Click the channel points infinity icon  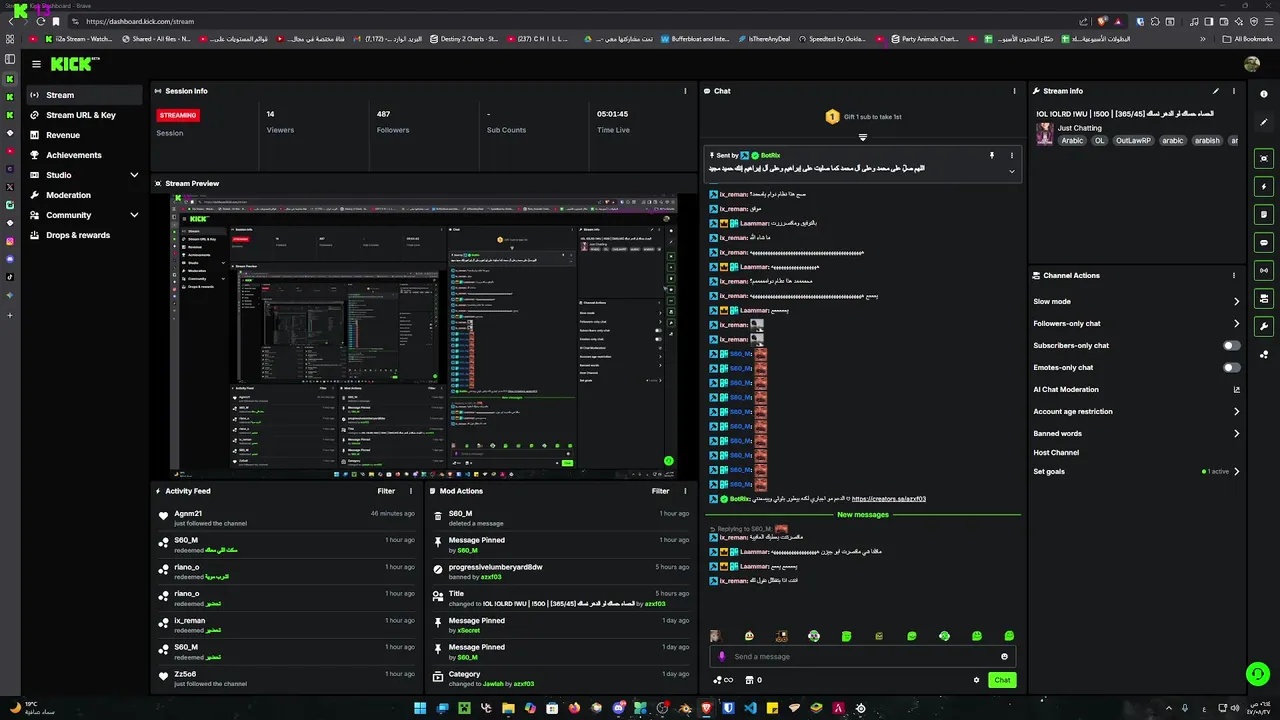tap(722, 680)
